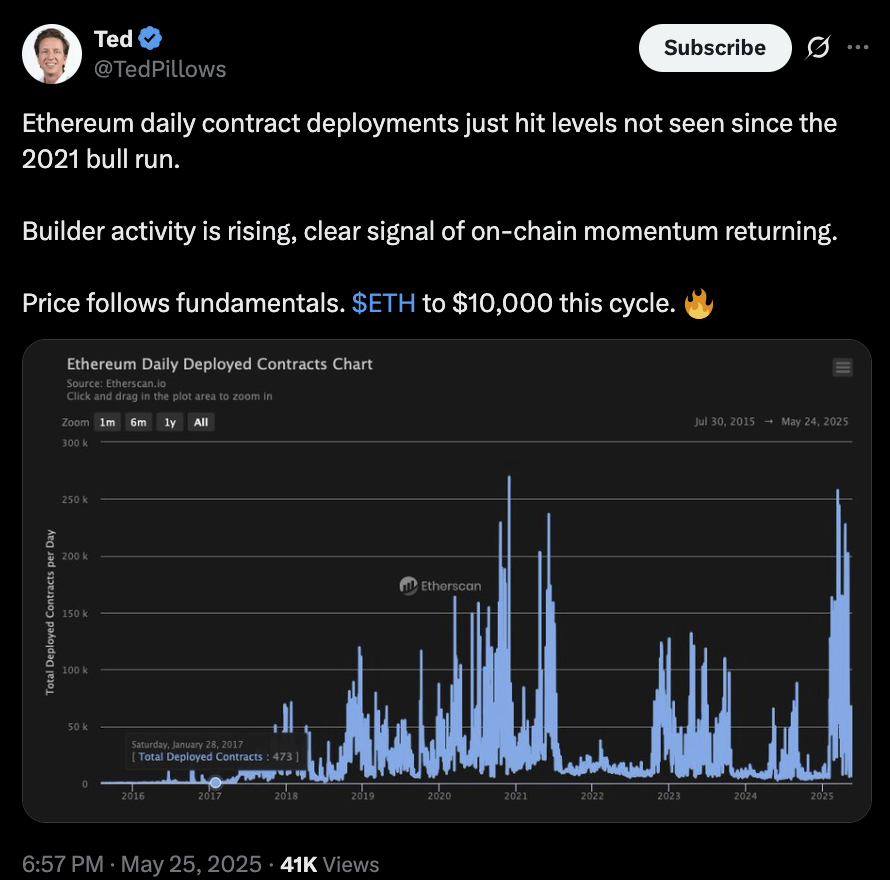Click the Jul 30, 2015 start date field
Screen dimensions: 890x880
tap(725, 422)
